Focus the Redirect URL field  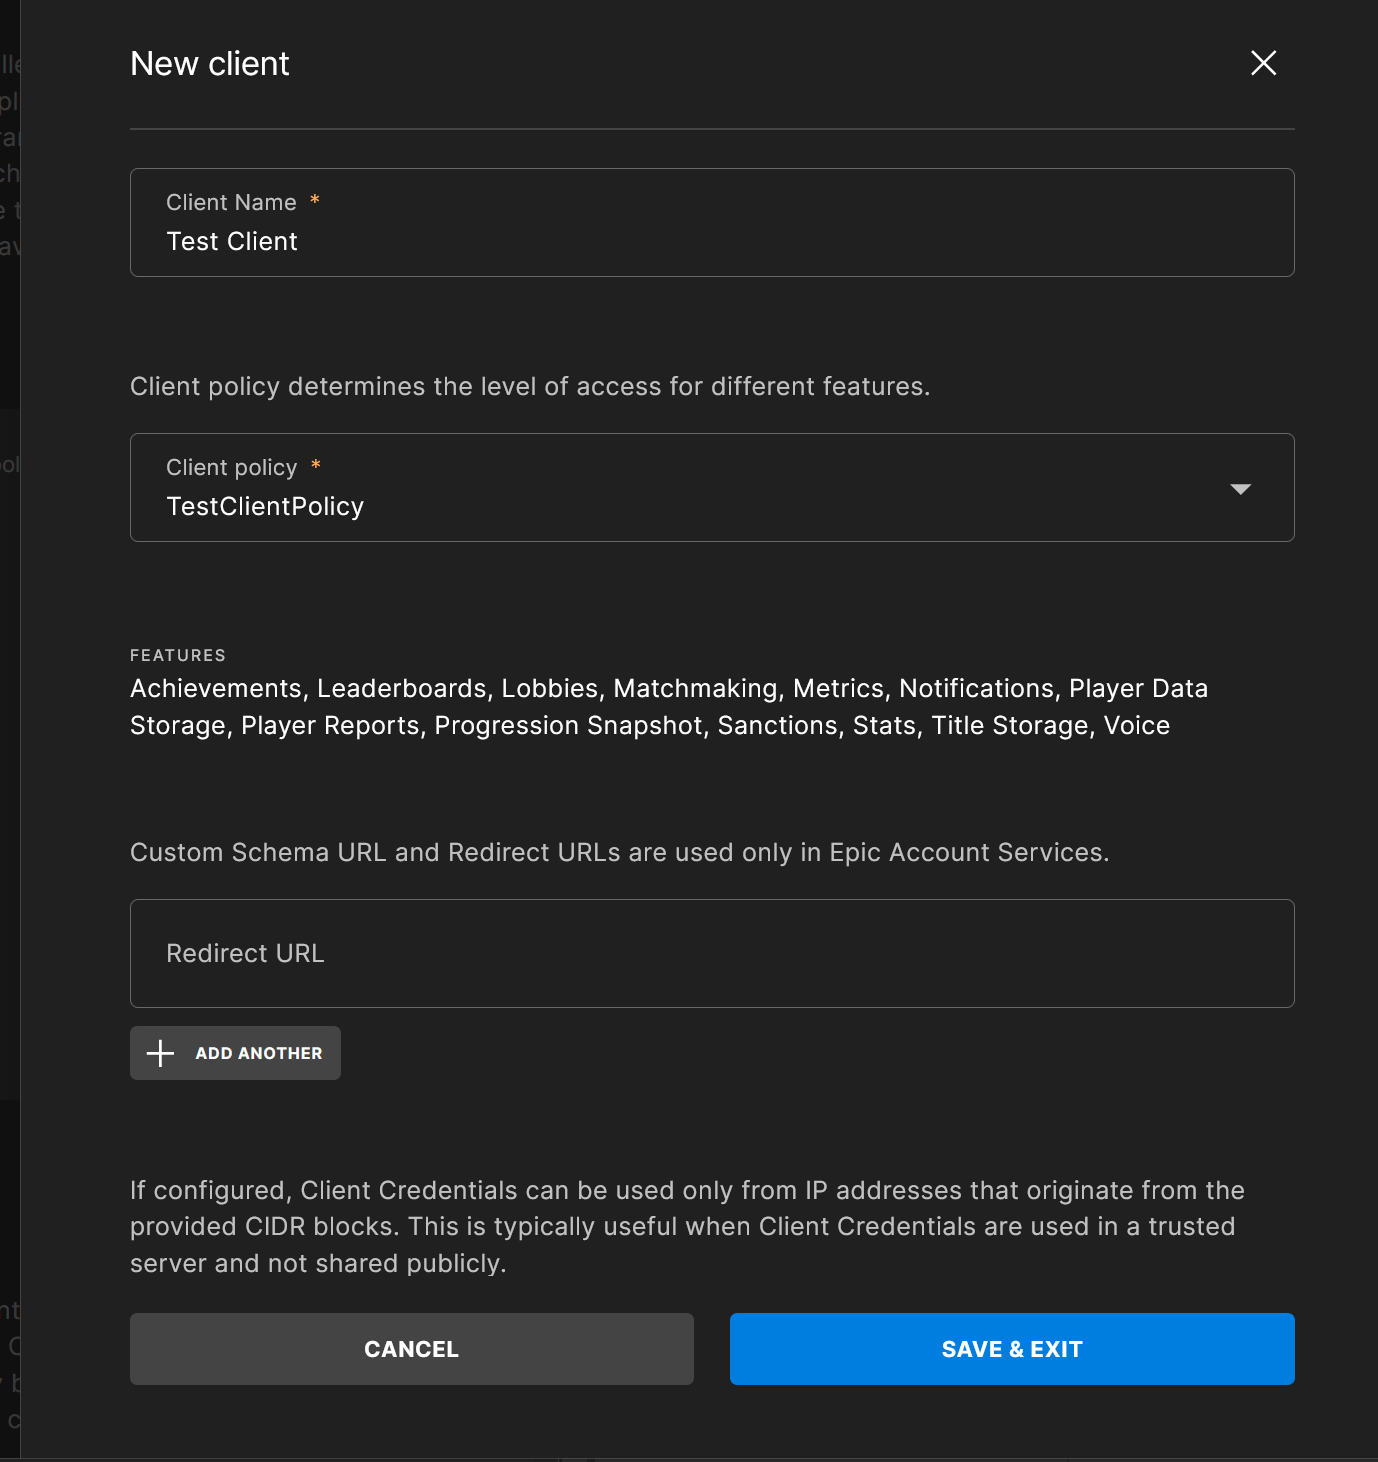[x=710, y=953]
